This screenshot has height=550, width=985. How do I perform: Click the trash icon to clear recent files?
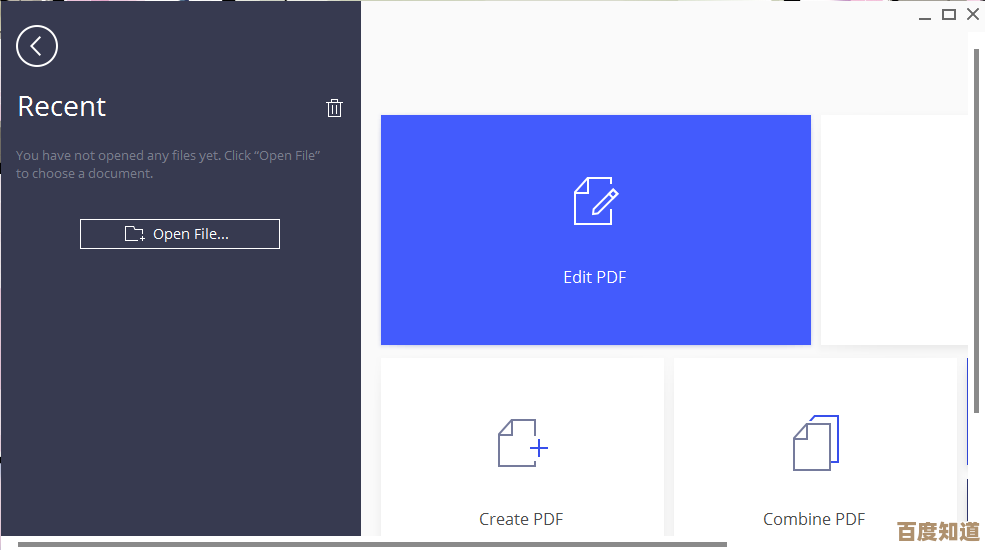tap(335, 108)
